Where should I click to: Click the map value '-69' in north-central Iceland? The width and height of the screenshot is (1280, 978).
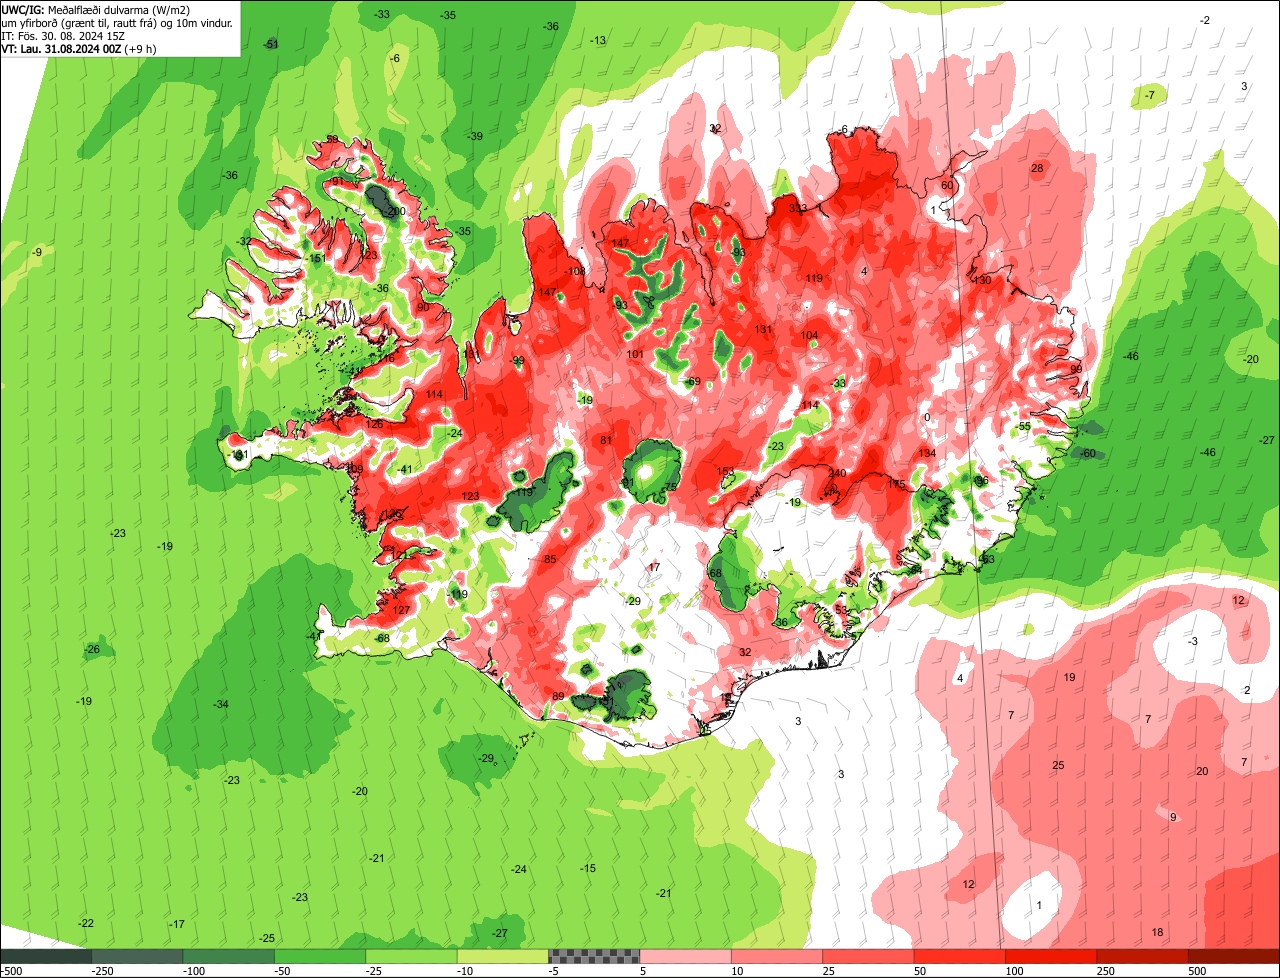[x=692, y=381]
